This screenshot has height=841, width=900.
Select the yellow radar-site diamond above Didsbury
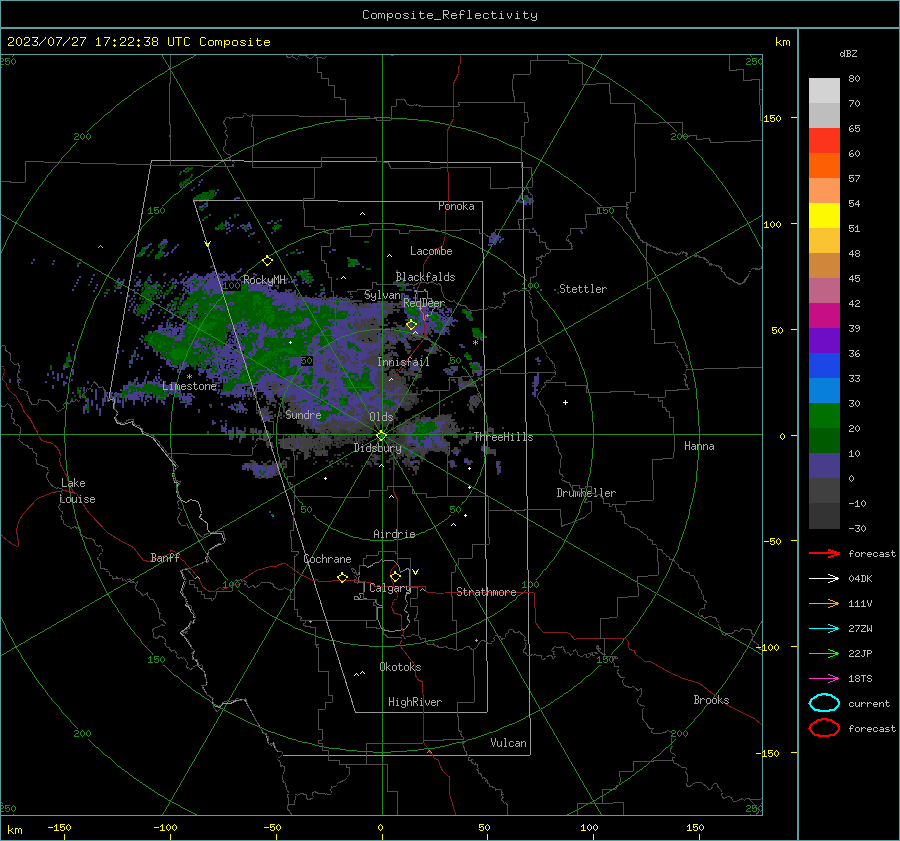tap(381, 436)
